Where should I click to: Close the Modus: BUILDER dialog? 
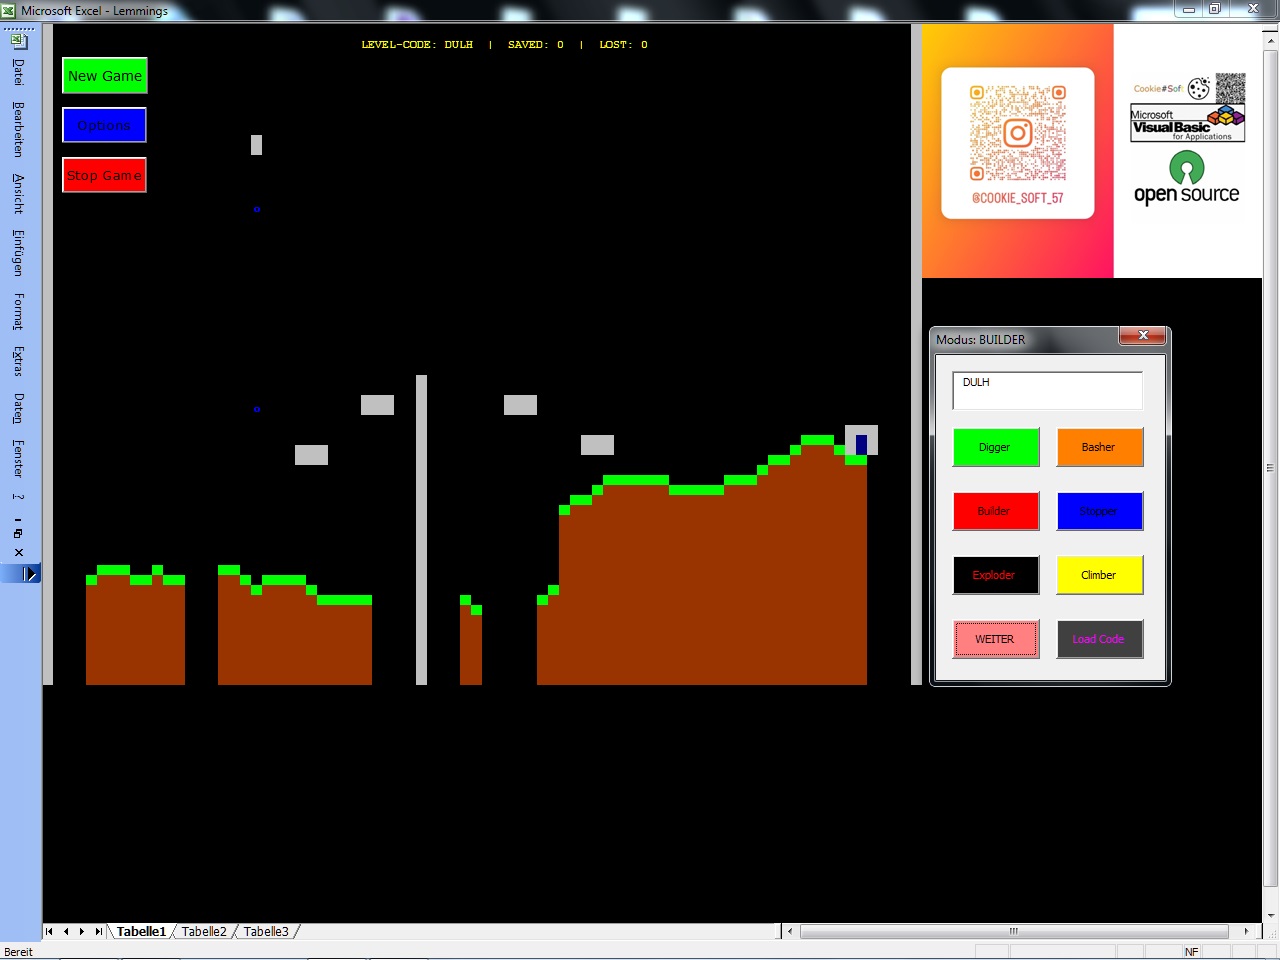pos(1143,336)
